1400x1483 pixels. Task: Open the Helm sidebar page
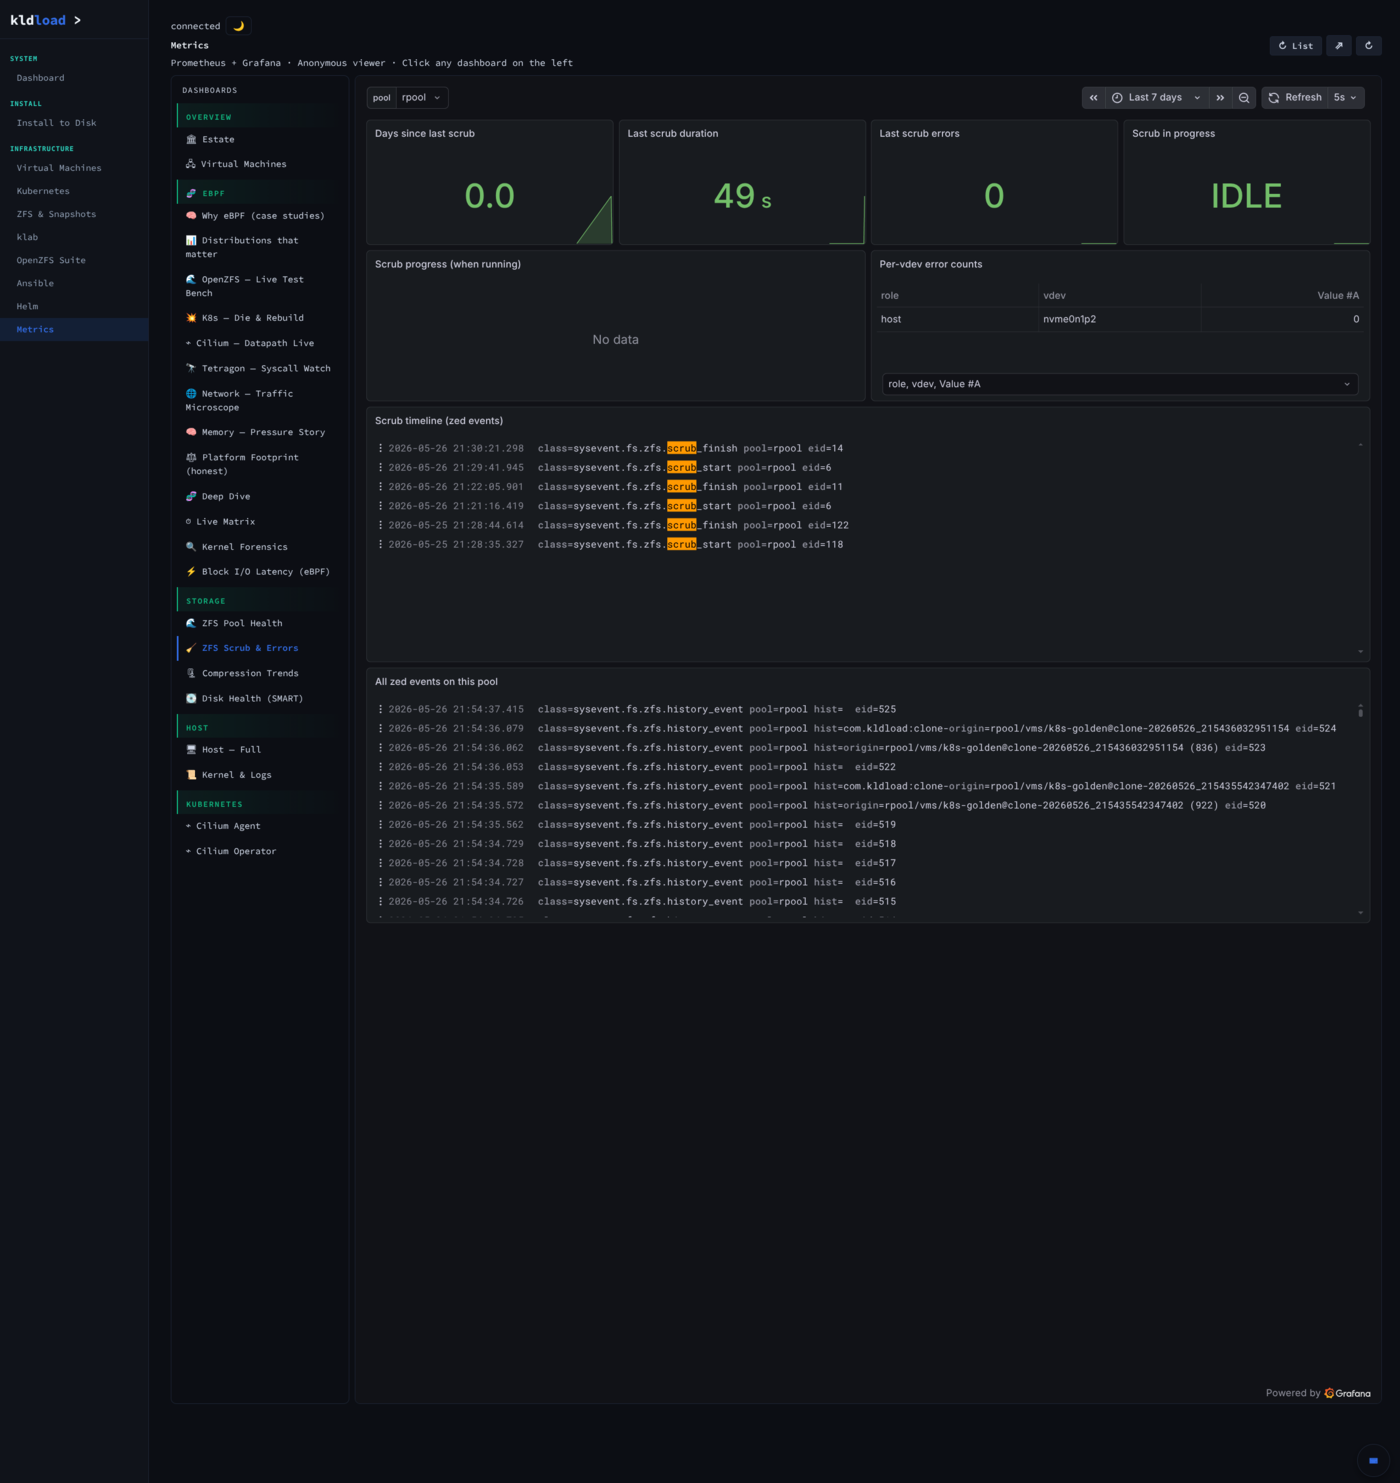[27, 306]
